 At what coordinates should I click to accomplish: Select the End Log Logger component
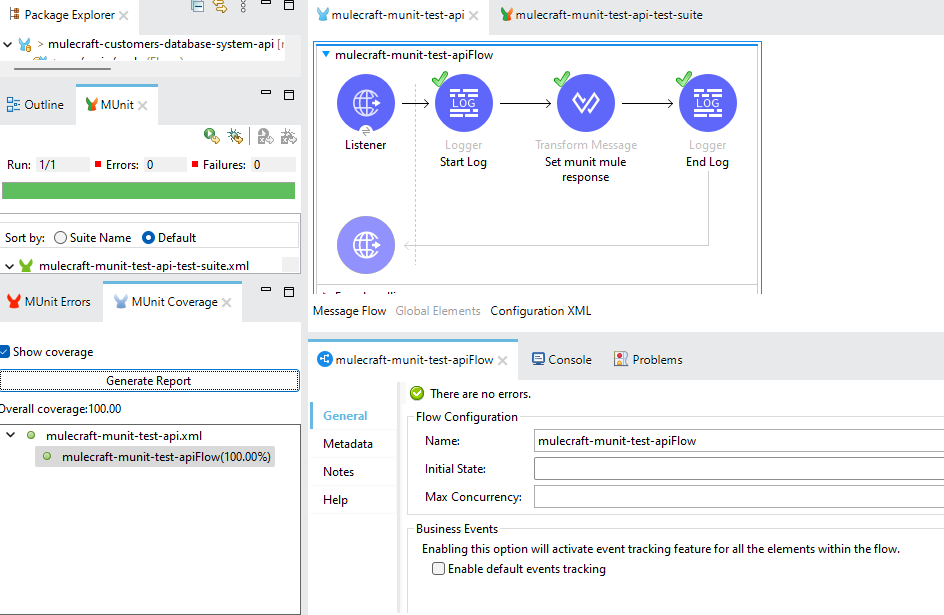tap(707, 102)
